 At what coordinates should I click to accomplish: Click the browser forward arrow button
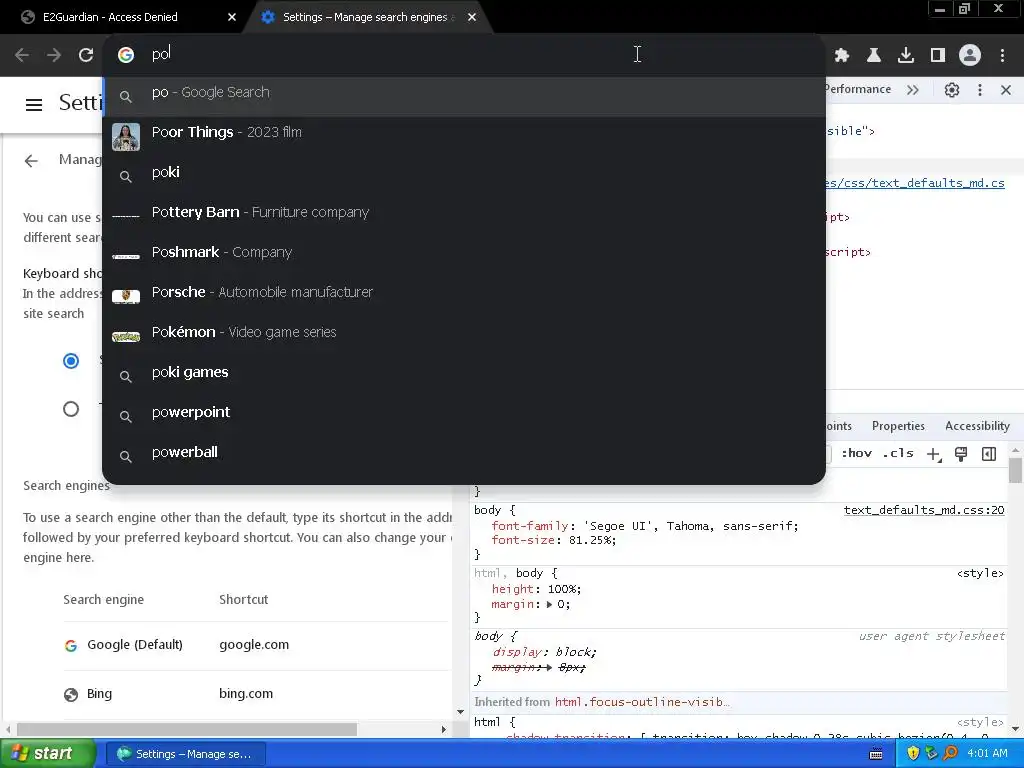click(x=54, y=56)
